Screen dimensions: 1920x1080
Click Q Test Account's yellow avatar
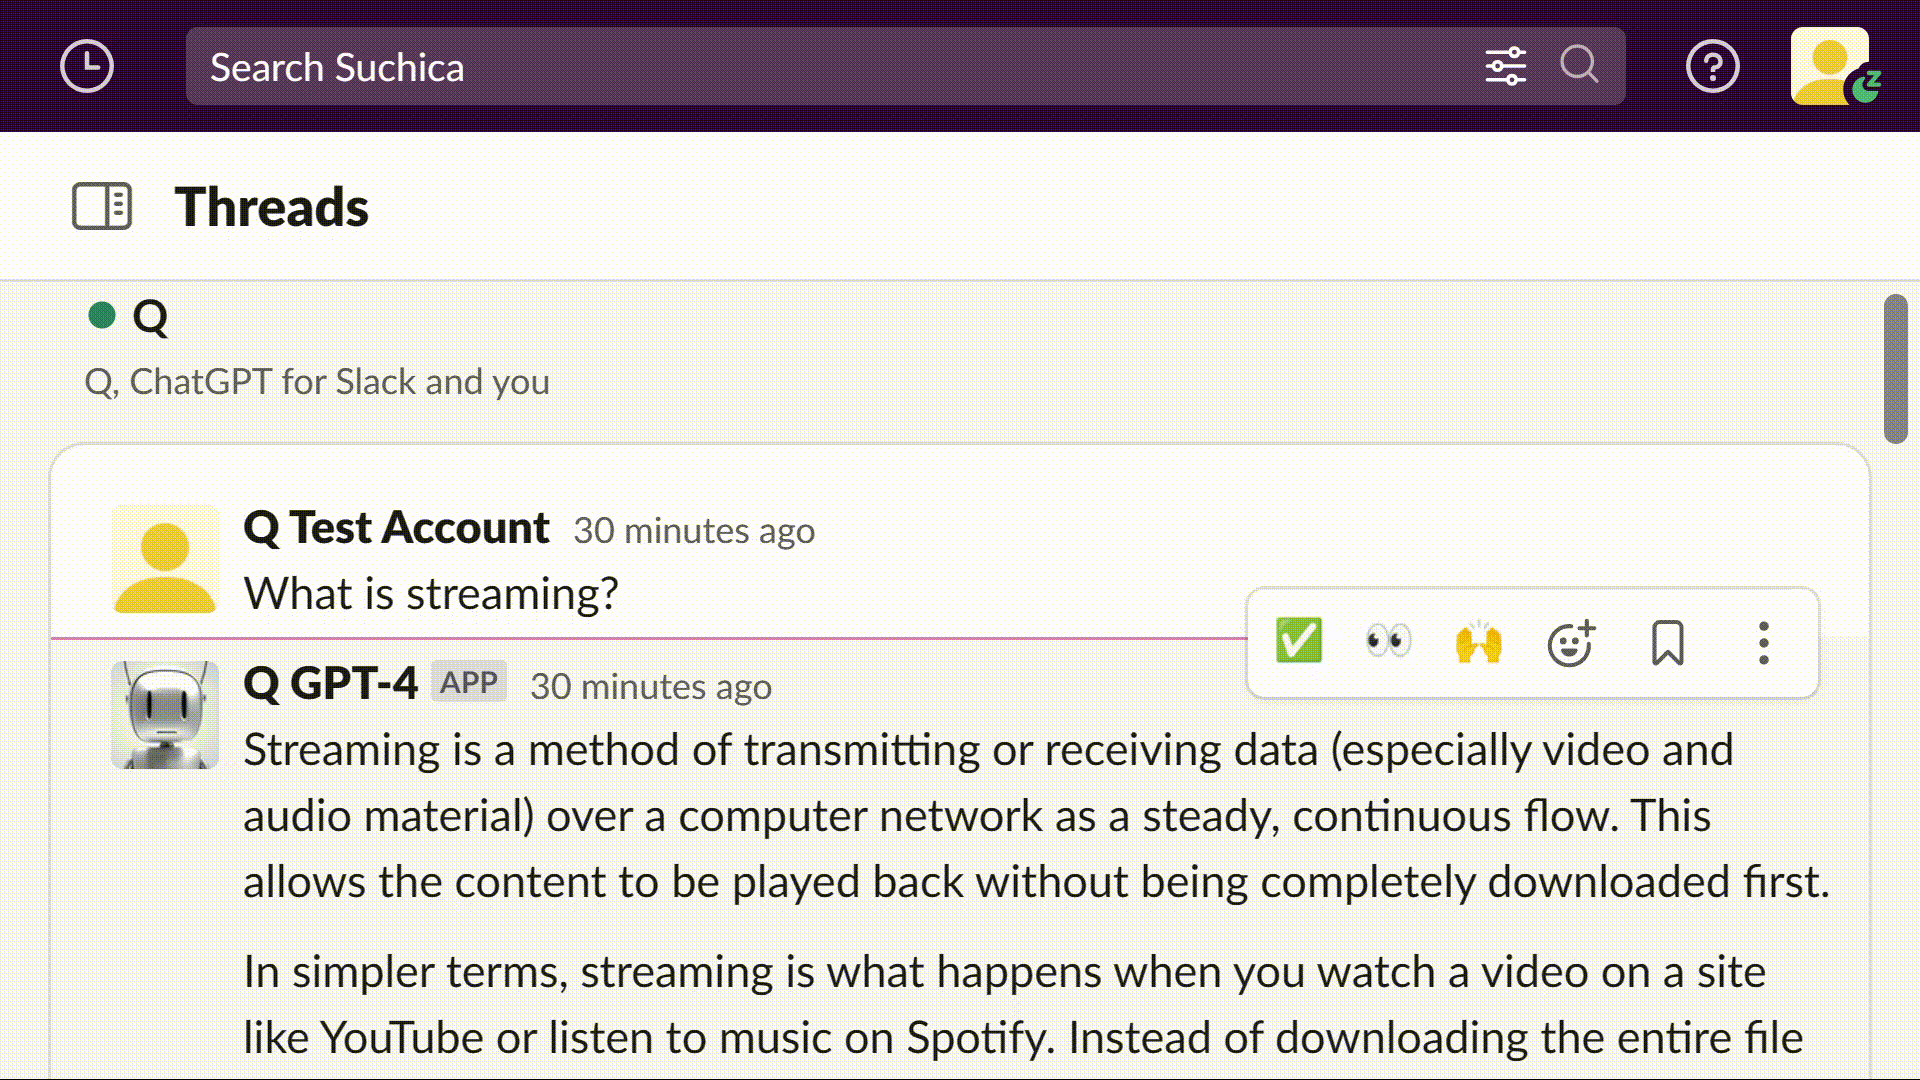(x=165, y=559)
